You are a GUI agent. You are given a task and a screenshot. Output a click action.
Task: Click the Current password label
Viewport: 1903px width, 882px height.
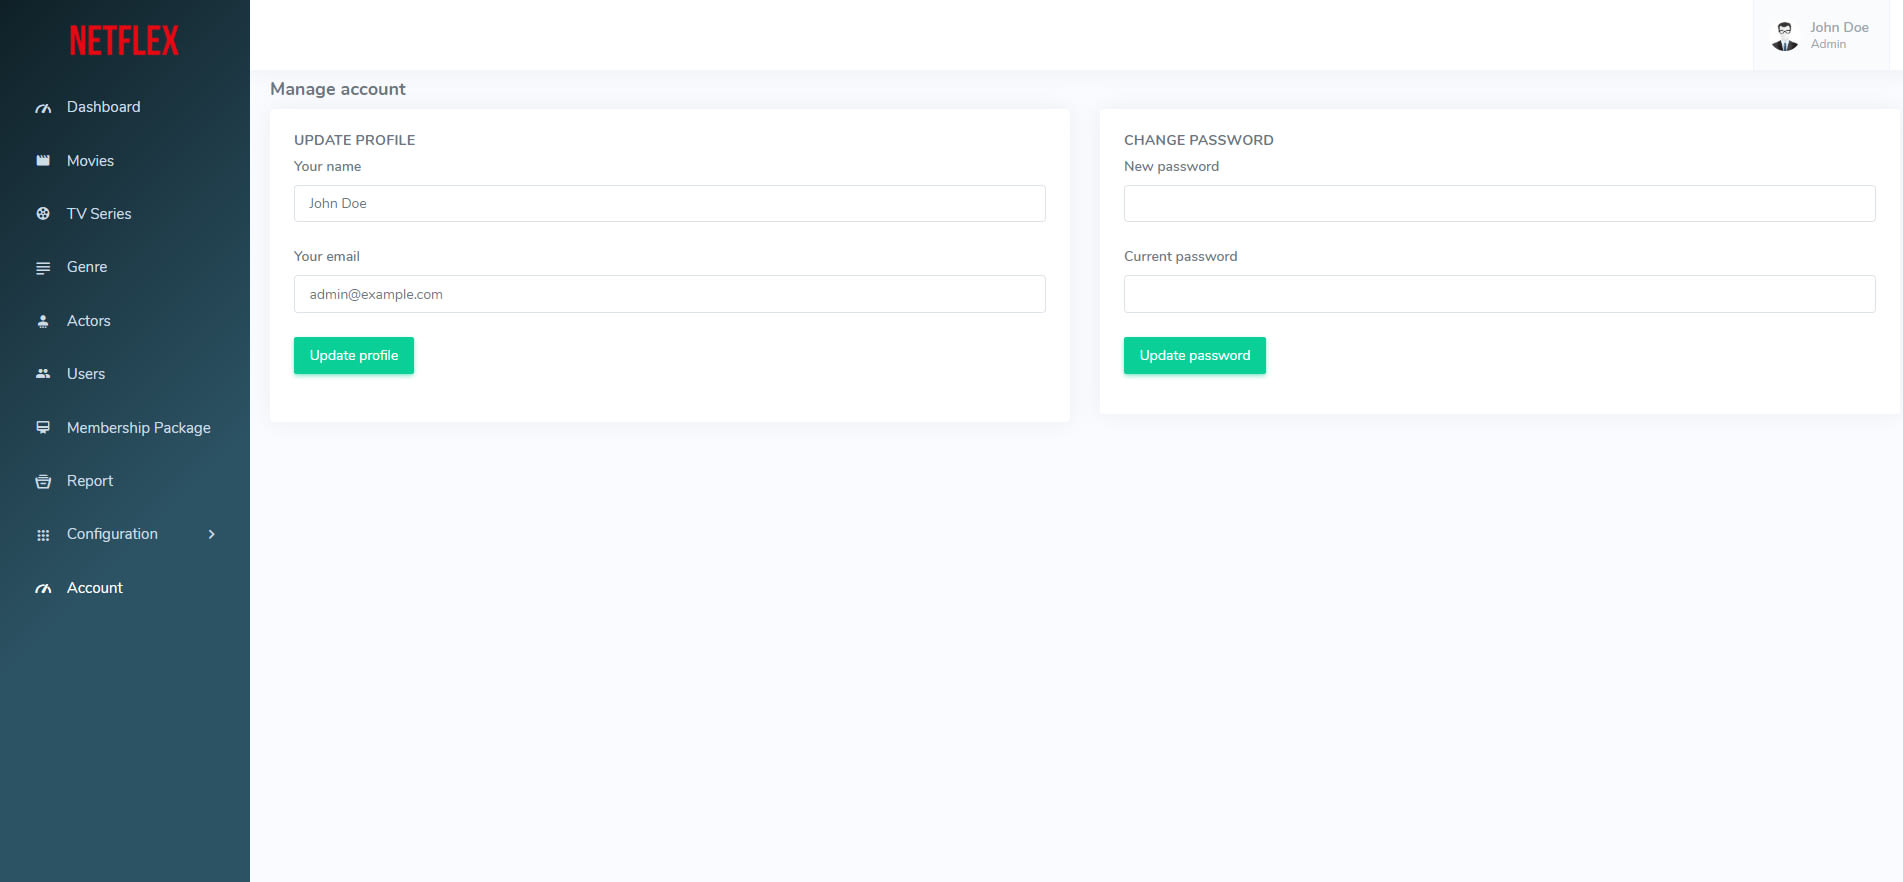coord(1181,256)
